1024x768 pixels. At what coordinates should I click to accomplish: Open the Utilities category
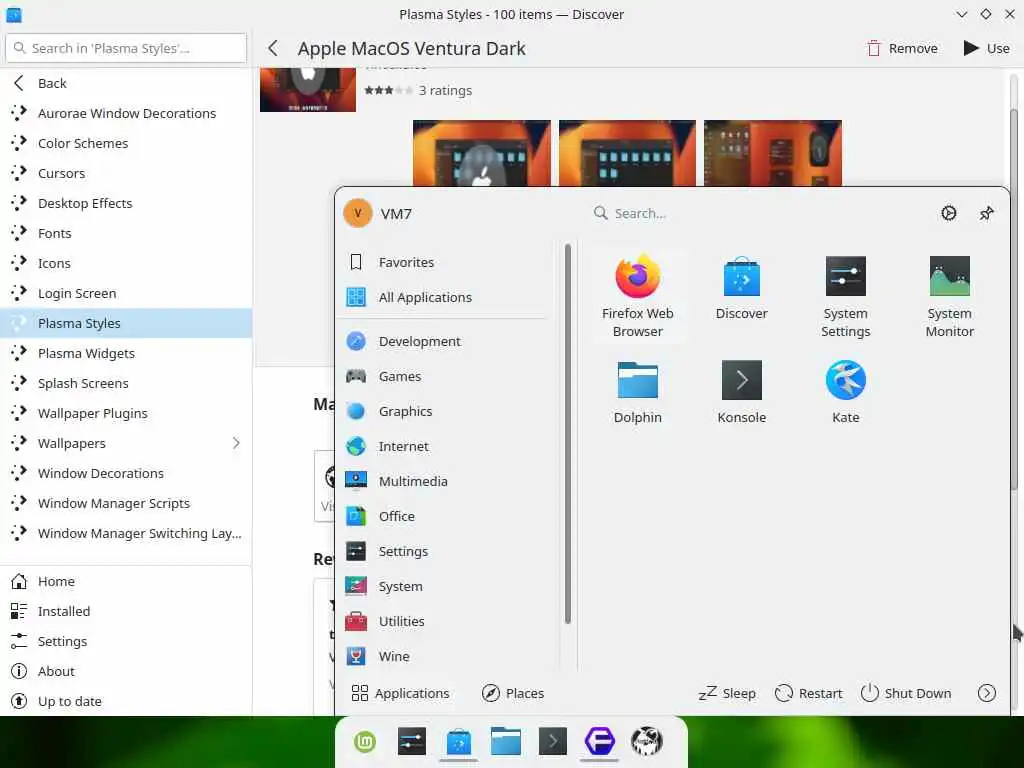click(x=447, y=621)
